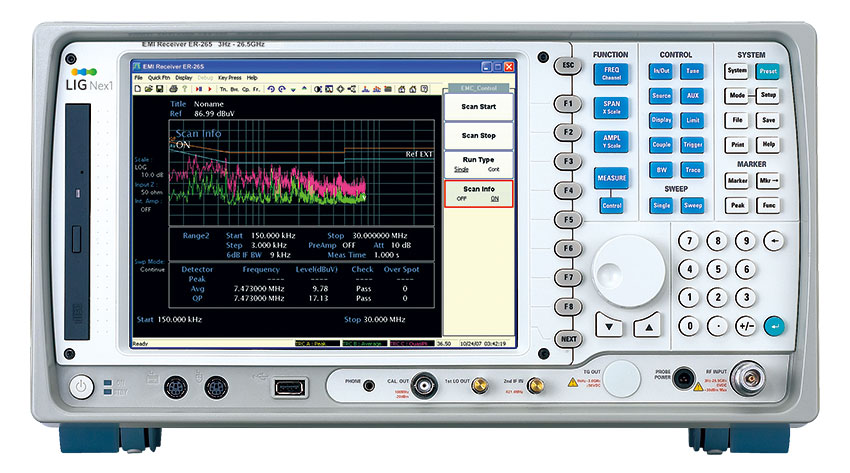Push the Peak marker key
Viewport: 850px width, 473px height.
point(737,205)
